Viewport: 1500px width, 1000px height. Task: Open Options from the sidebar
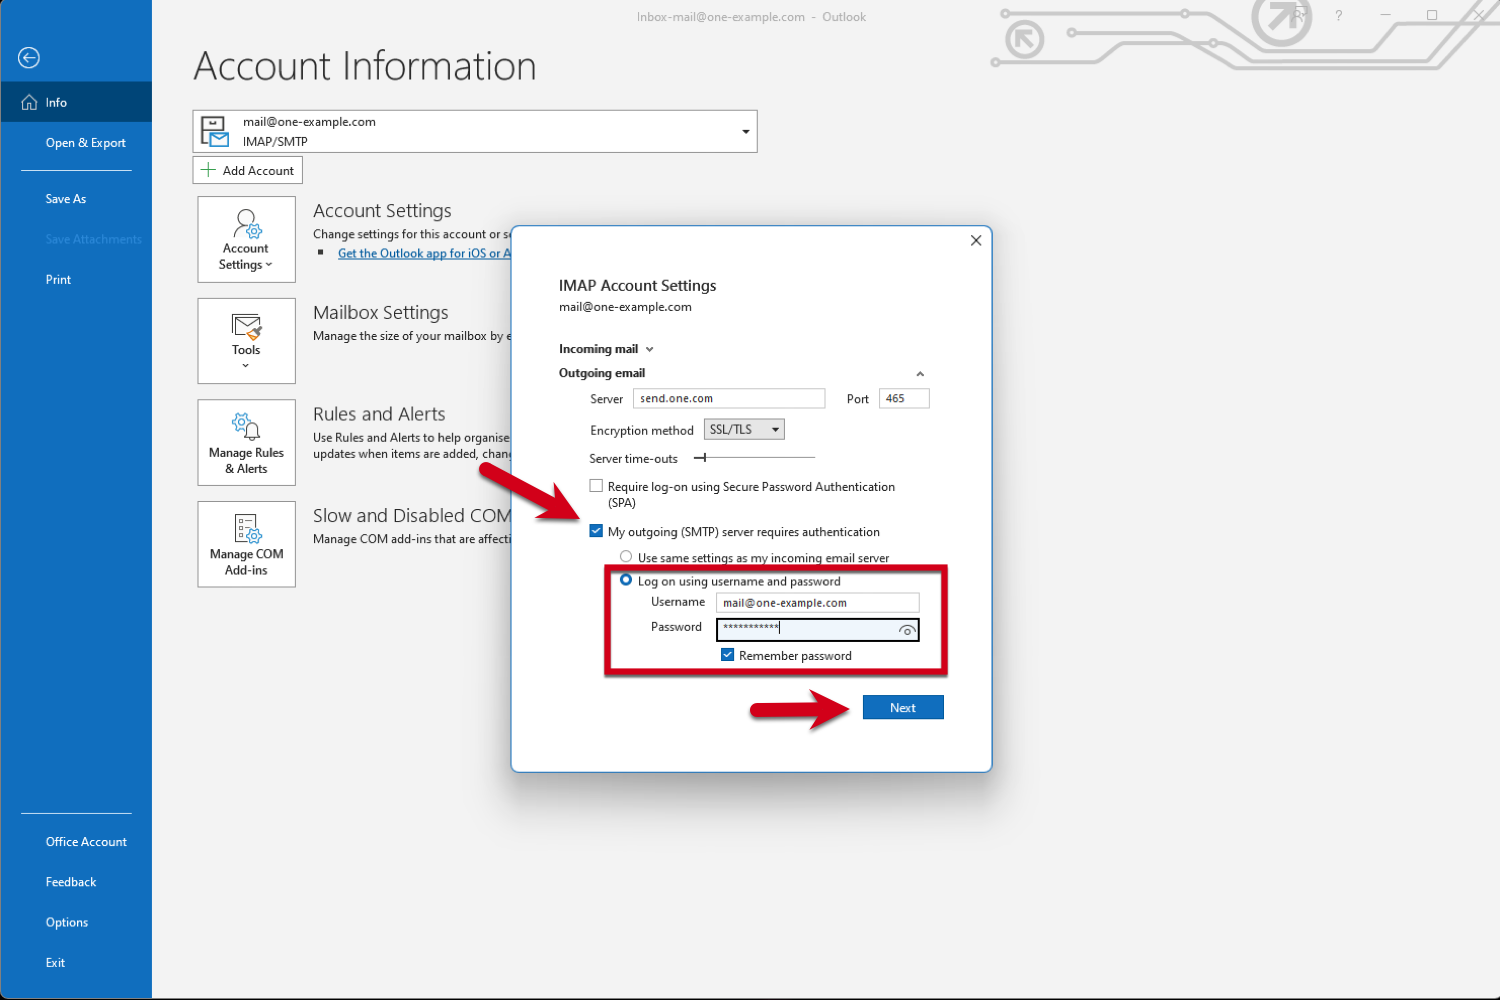[x=66, y=921]
